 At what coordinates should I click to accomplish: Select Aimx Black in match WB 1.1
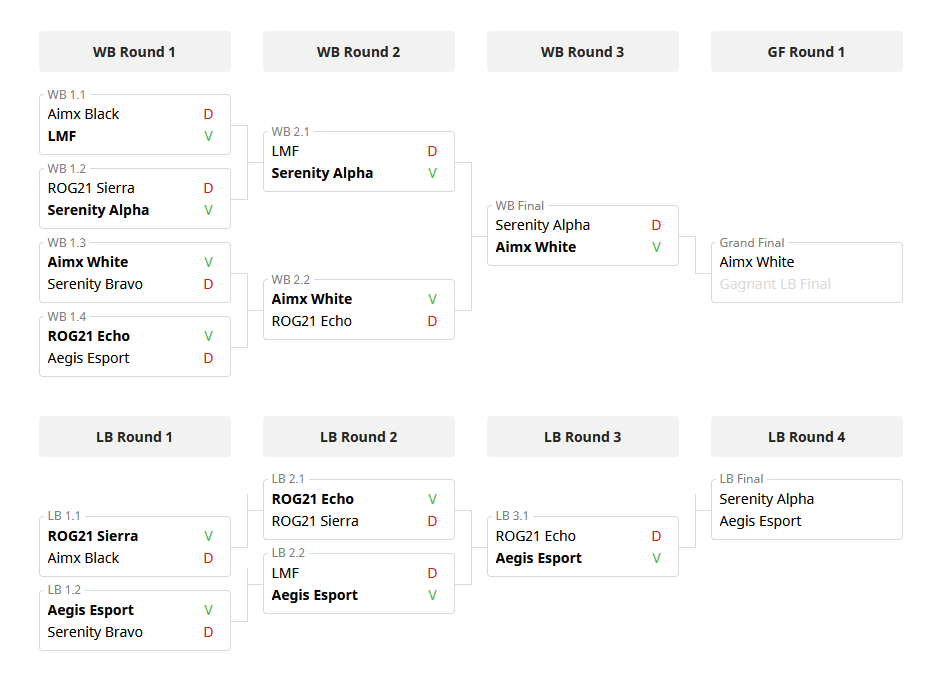coord(83,114)
